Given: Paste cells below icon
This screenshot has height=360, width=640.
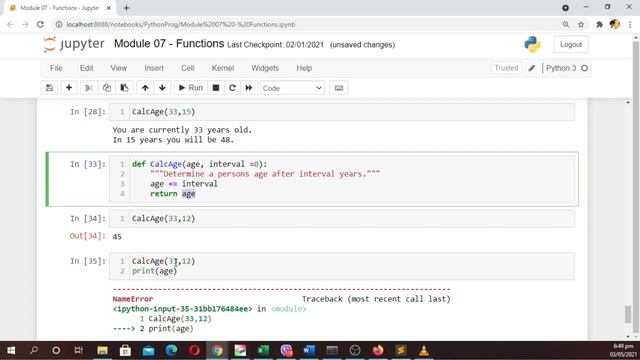Looking at the screenshot, I should tap(124, 88).
